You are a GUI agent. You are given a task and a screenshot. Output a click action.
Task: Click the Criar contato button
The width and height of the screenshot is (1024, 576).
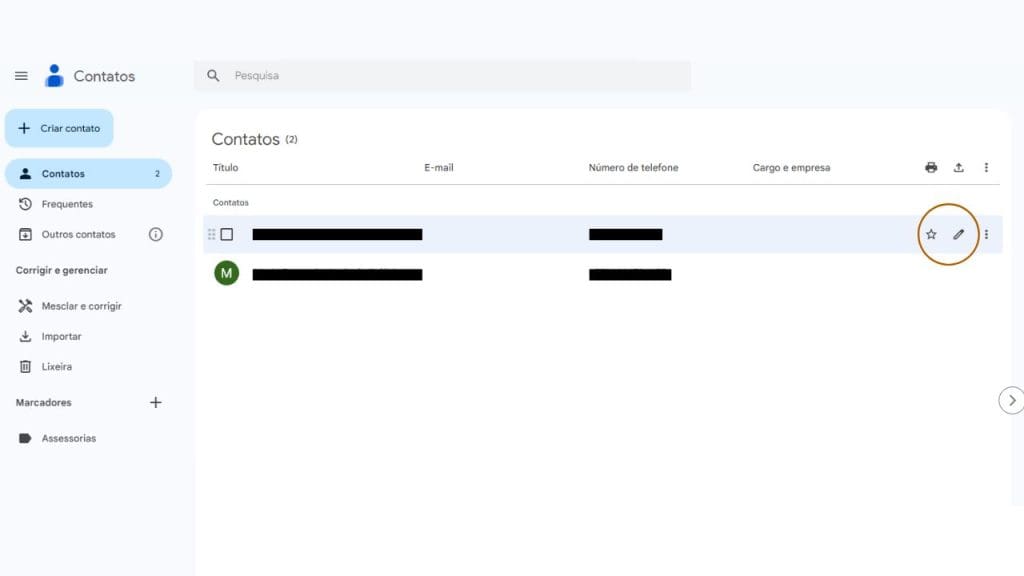59,128
